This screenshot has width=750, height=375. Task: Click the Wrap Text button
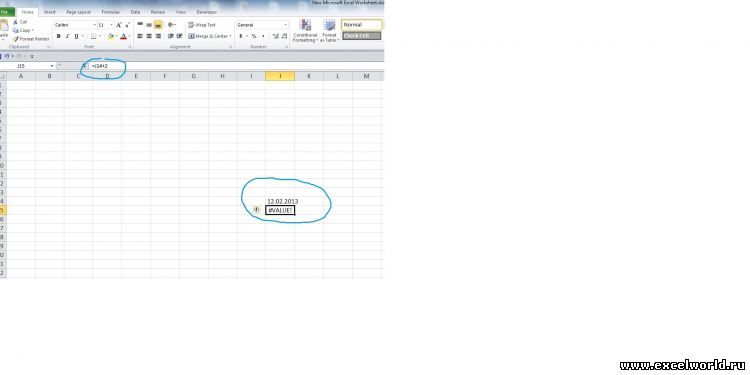tap(202, 25)
